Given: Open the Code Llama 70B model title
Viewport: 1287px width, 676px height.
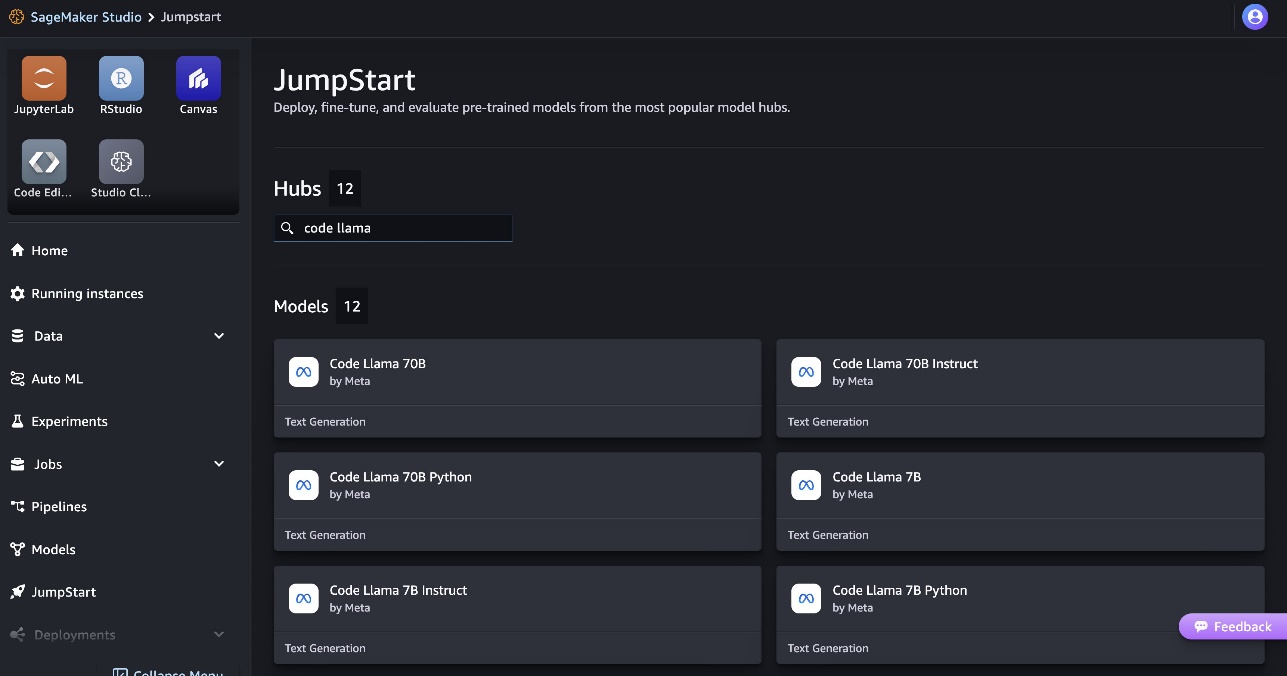Looking at the screenshot, I should [378, 364].
